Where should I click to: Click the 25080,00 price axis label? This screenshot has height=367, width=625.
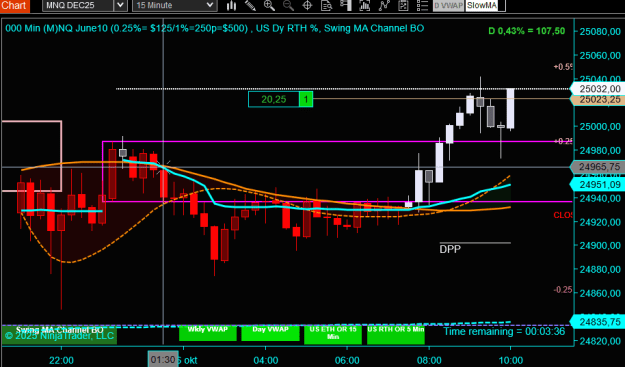click(600, 31)
